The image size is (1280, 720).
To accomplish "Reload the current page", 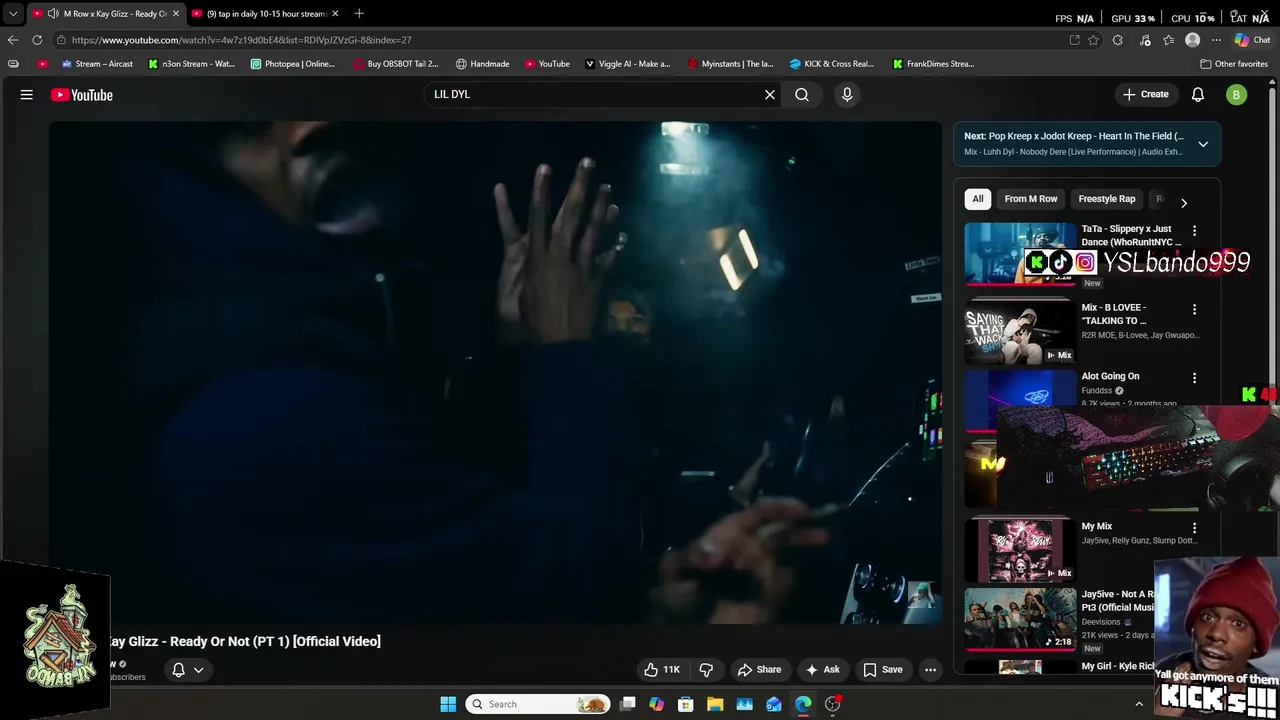I will [37, 40].
